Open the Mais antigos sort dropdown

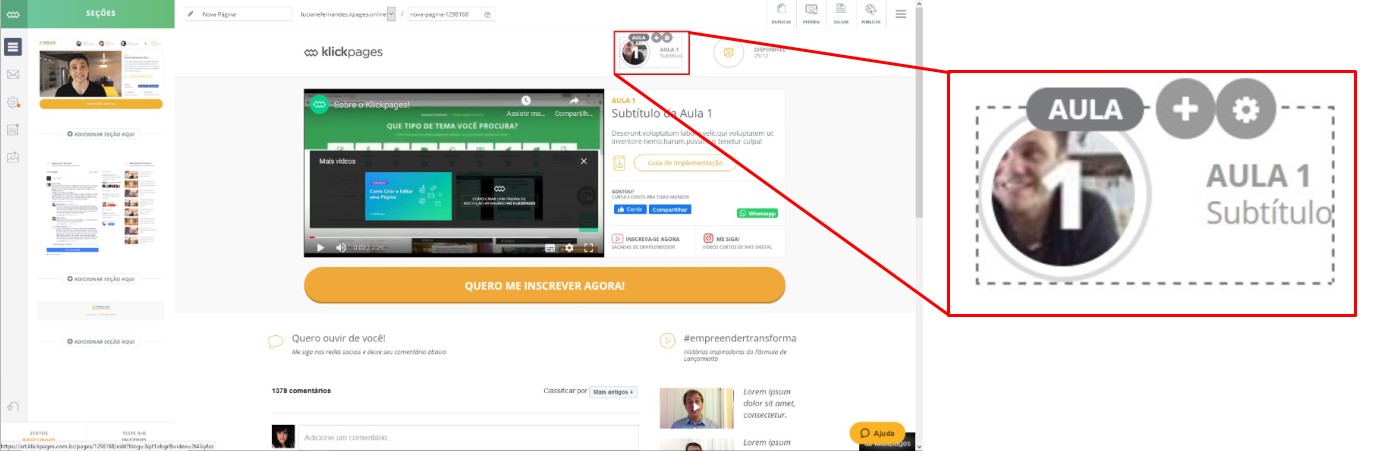612,392
